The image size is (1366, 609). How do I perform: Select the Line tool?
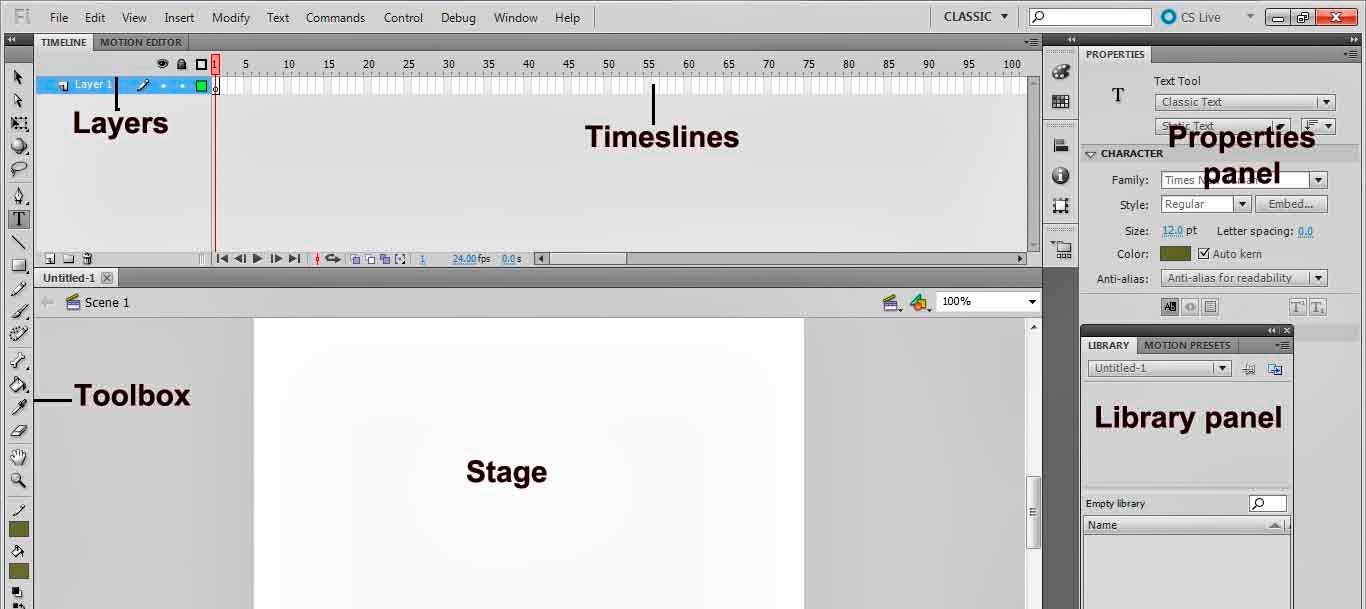tap(18, 242)
